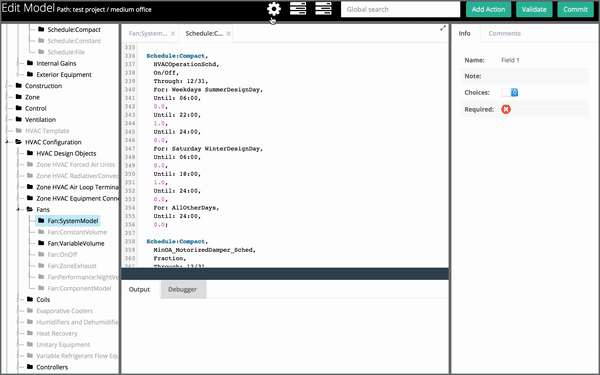This screenshot has height=375, width=600.
Task: Select Zone HVAC Air Loop Terminal item
Action: click(77, 187)
